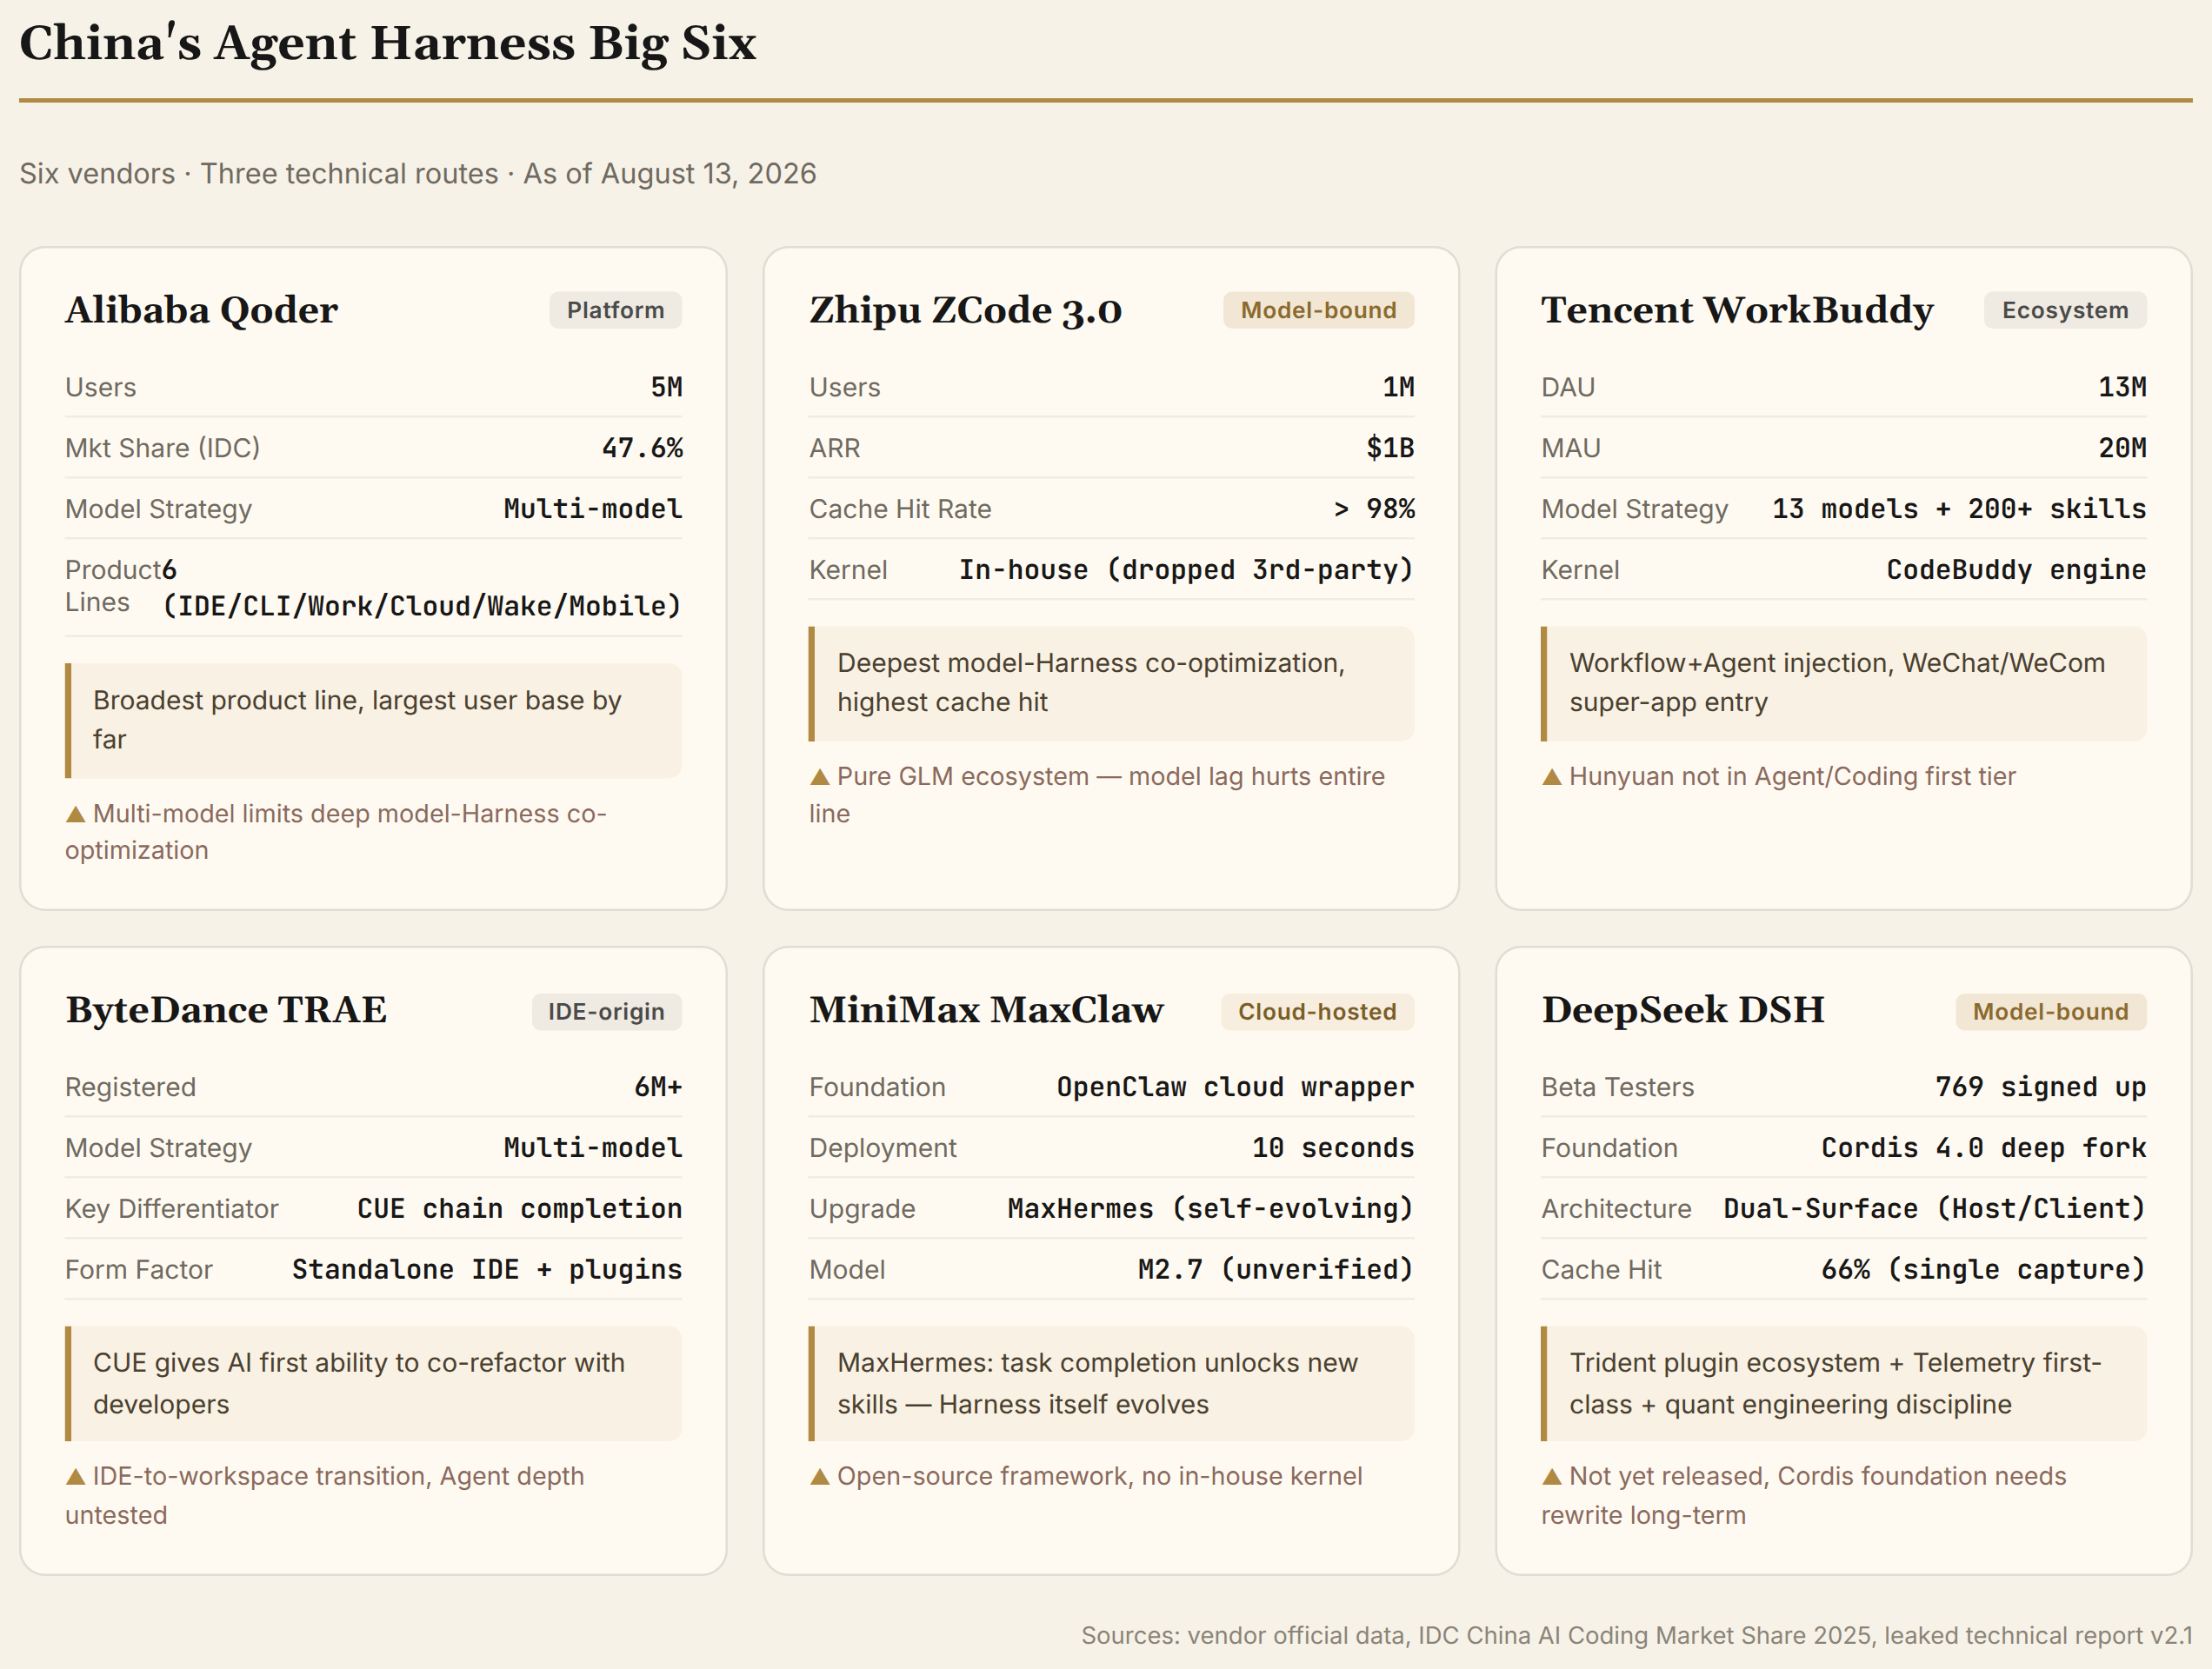Click the "Ecosystem" badge on Tencent WorkBuddy
This screenshot has width=2212, height=1669.
pyautogui.click(x=2065, y=310)
